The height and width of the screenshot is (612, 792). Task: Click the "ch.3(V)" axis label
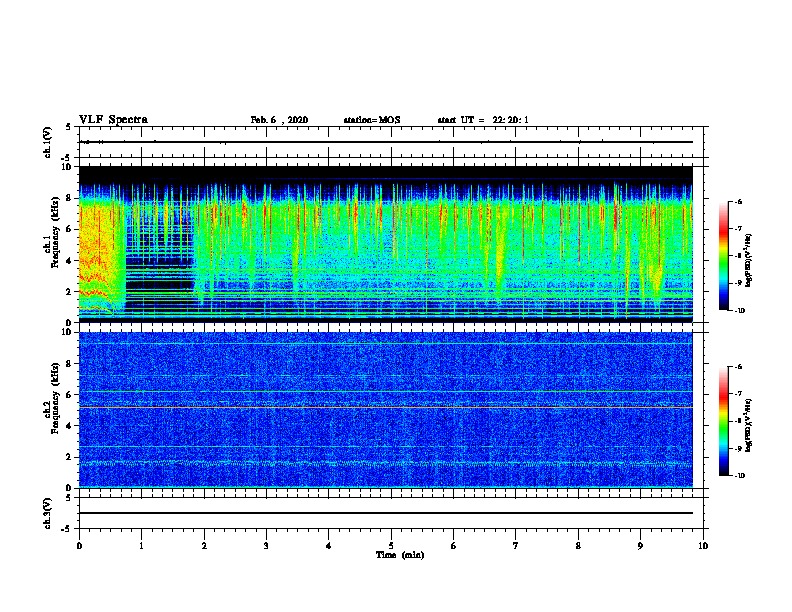(x=48, y=513)
